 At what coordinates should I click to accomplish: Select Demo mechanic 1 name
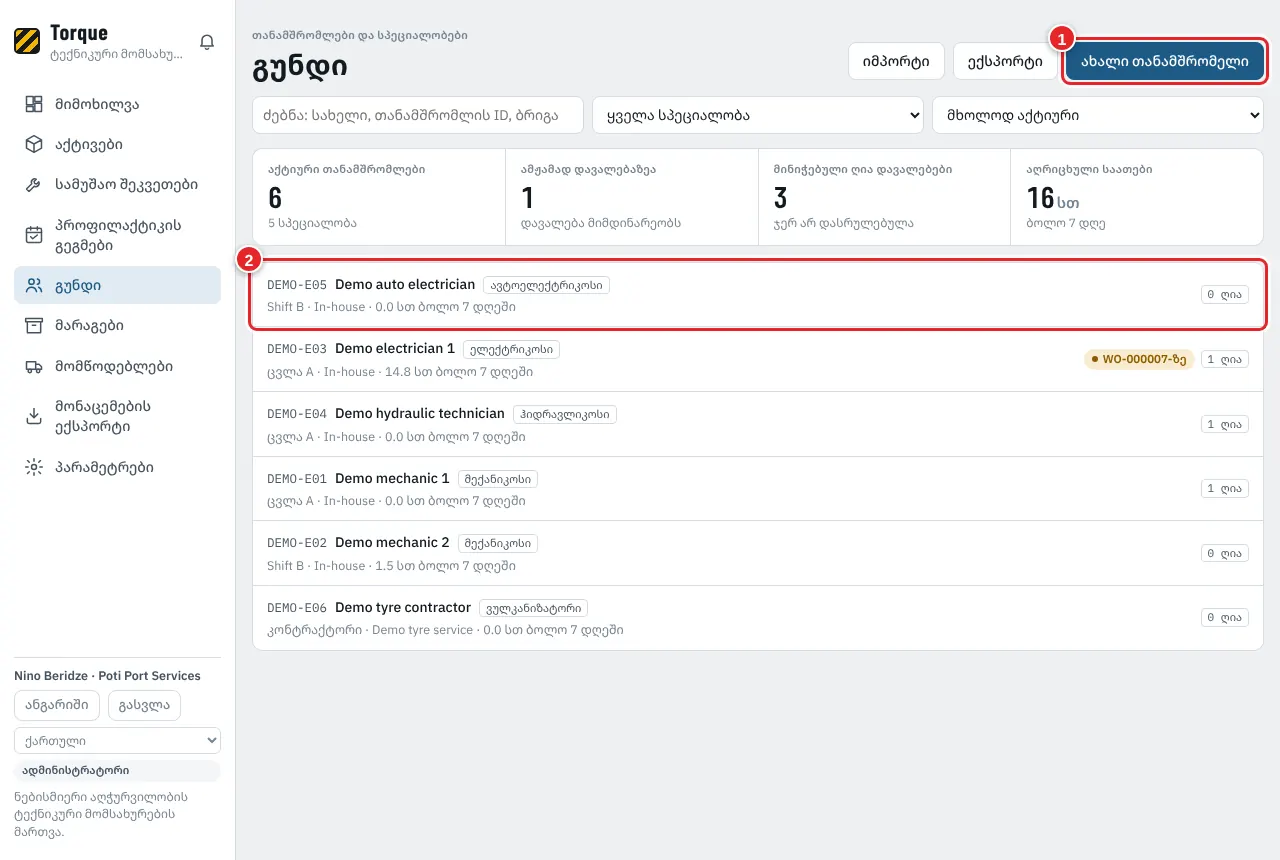(392, 478)
